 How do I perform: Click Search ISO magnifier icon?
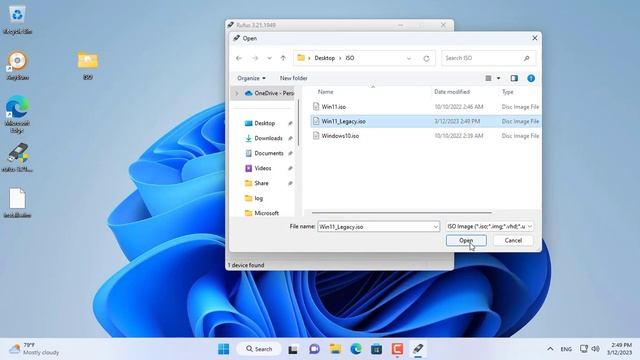click(527, 58)
